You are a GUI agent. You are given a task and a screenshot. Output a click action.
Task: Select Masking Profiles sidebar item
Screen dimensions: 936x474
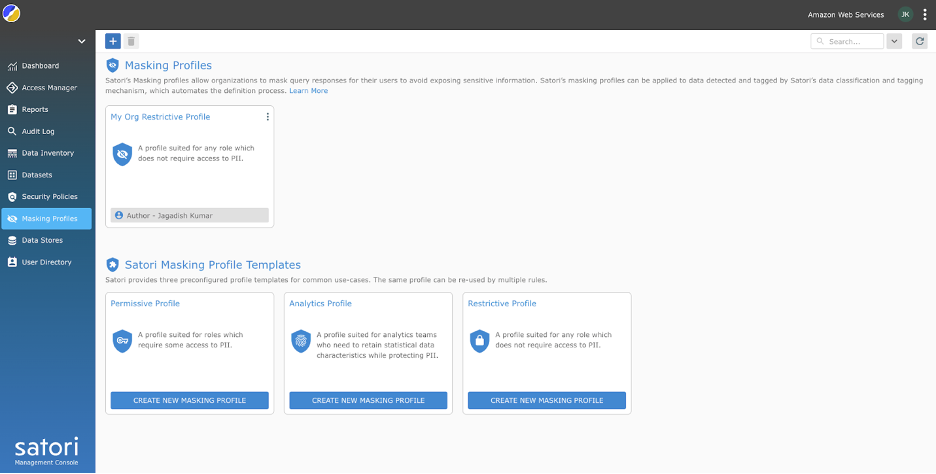click(x=47, y=218)
